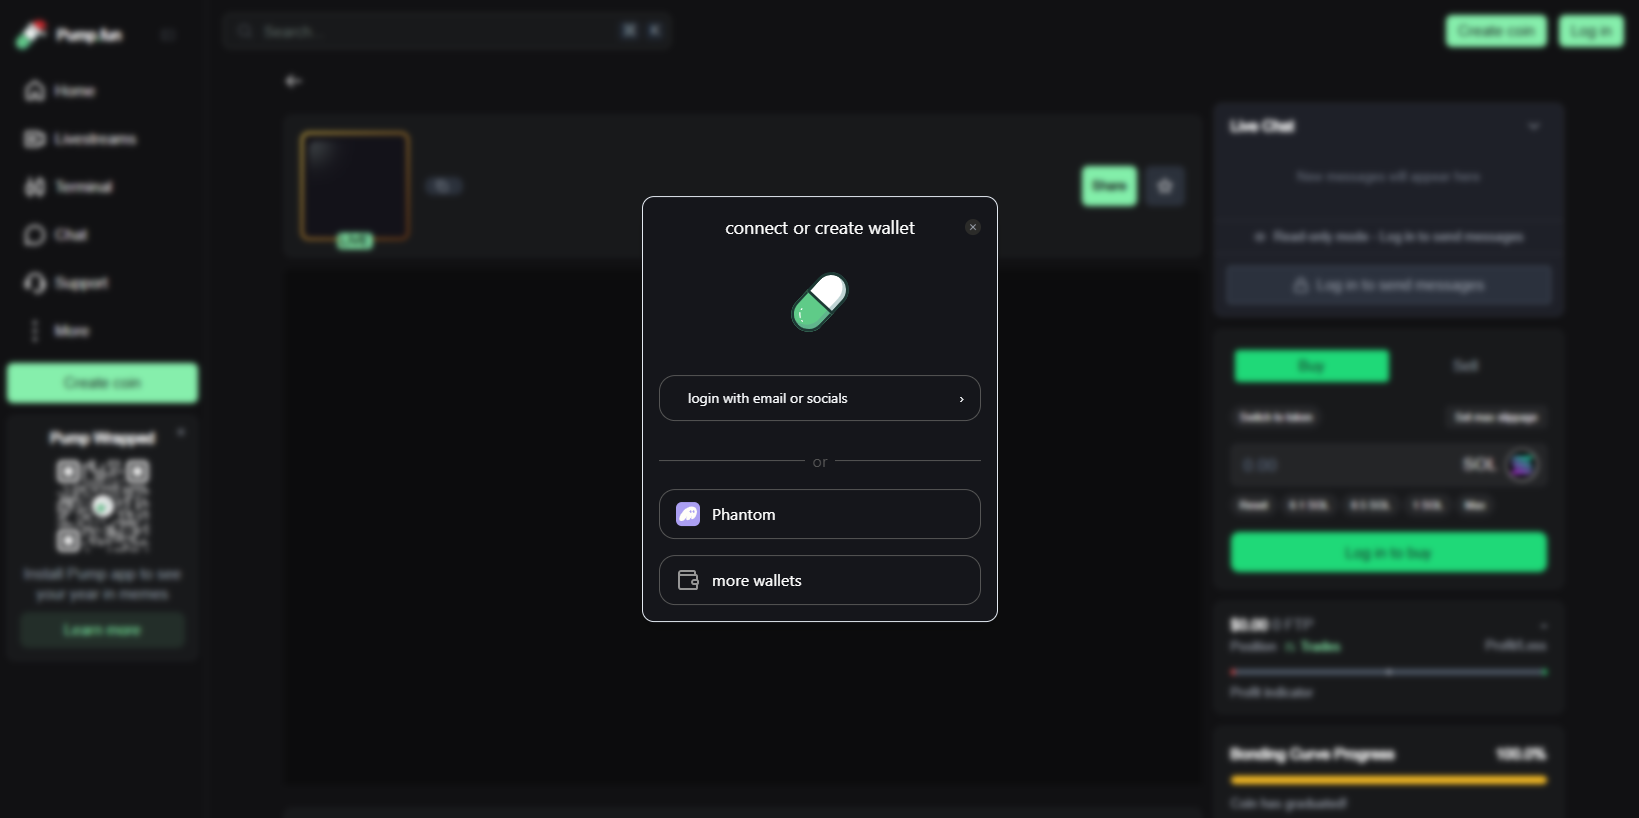Focus the Search field in the top bar
This screenshot has width=1639, height=818.
(x=447, y=31)
